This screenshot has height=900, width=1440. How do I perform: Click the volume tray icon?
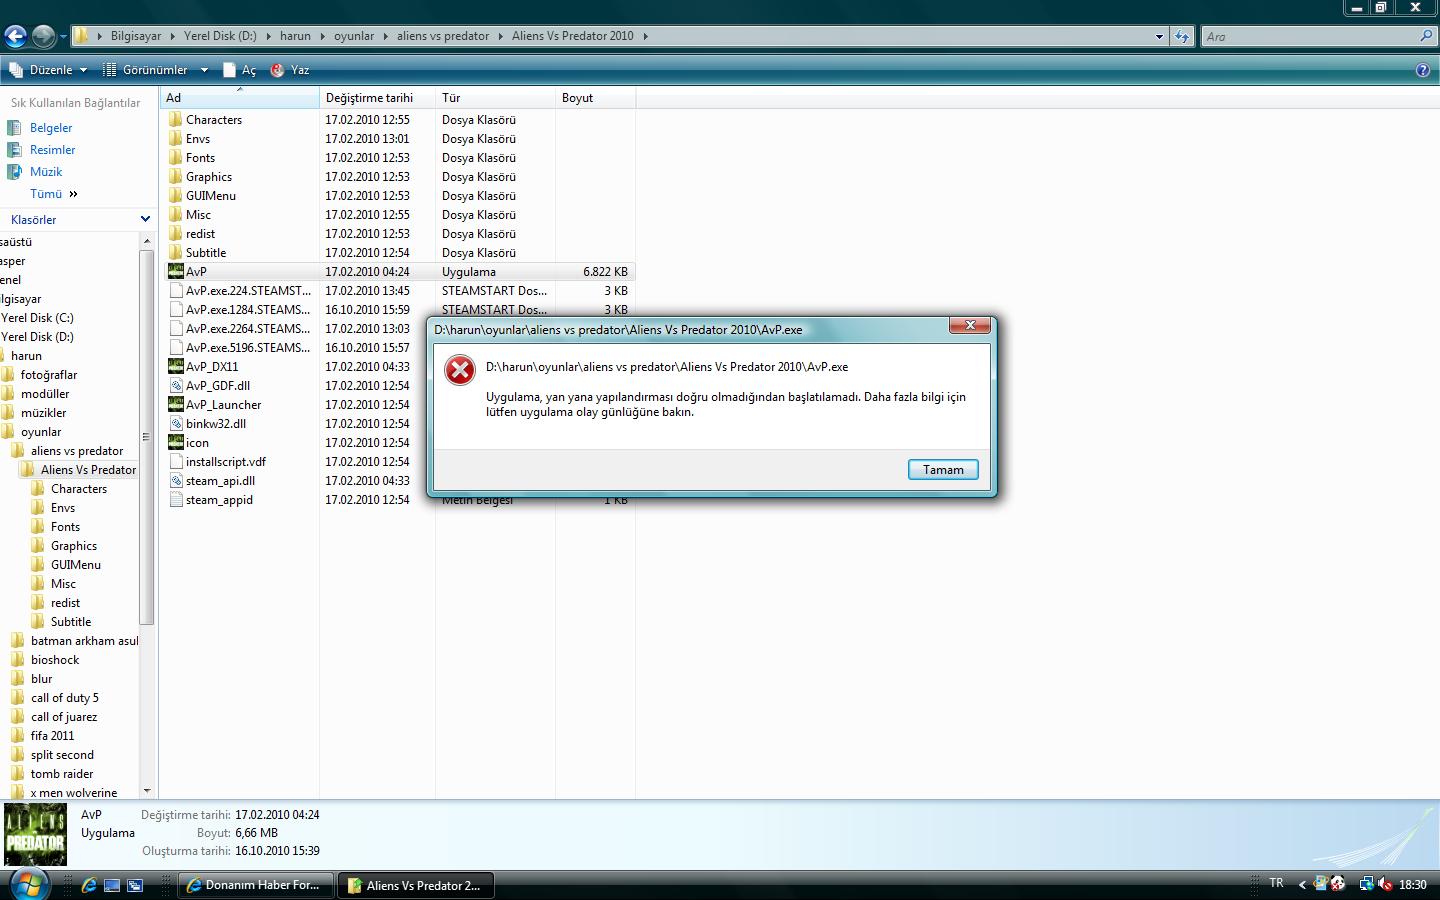[x=1385, y=884]
